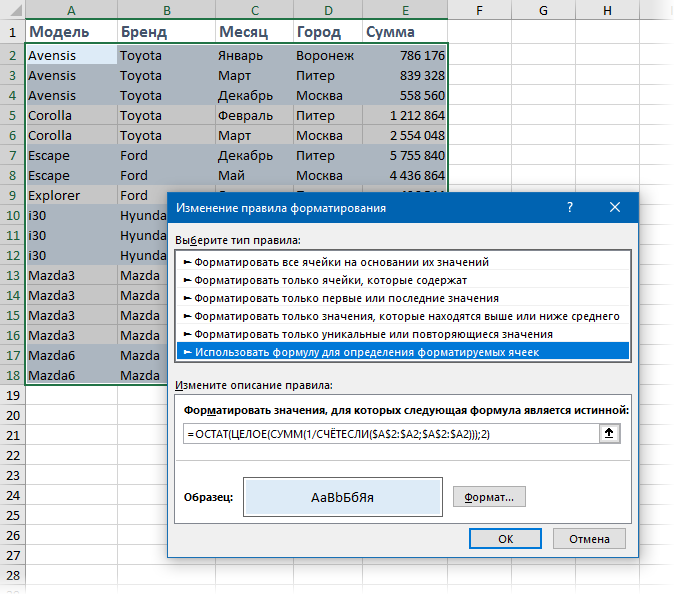Click the 'Москва' cell in row 6
The width and height of the screenshot is (675, 595).
[x=328, y=135]
